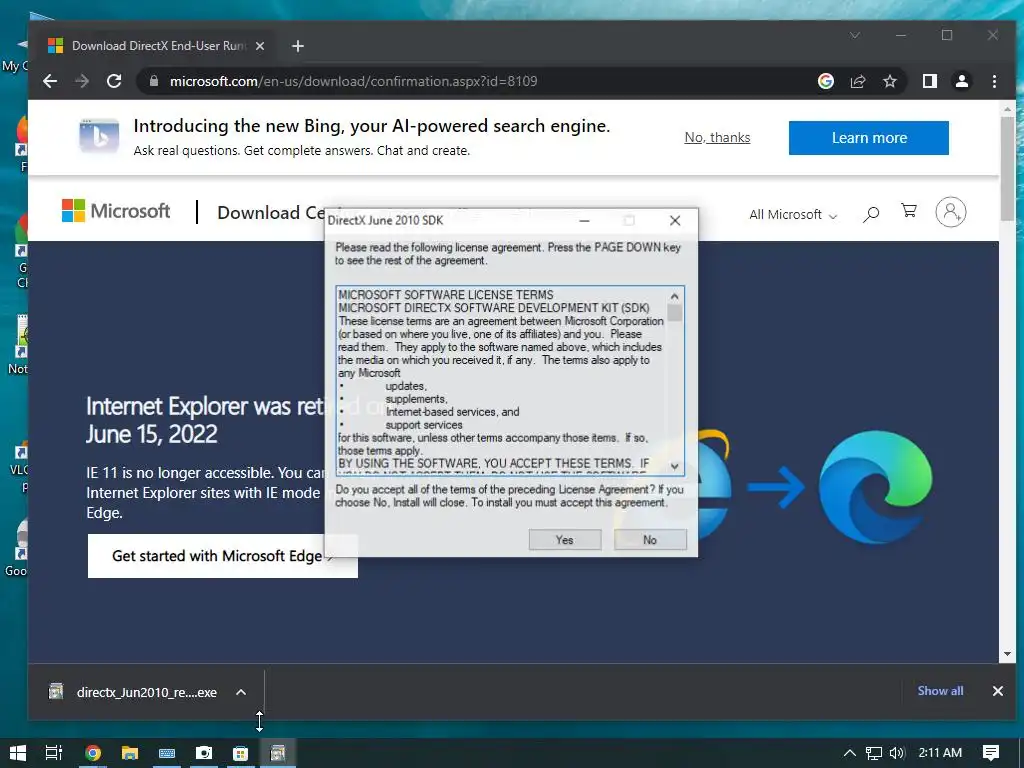
Task: Click the Chrome back arrow
Action: point(50,81)
